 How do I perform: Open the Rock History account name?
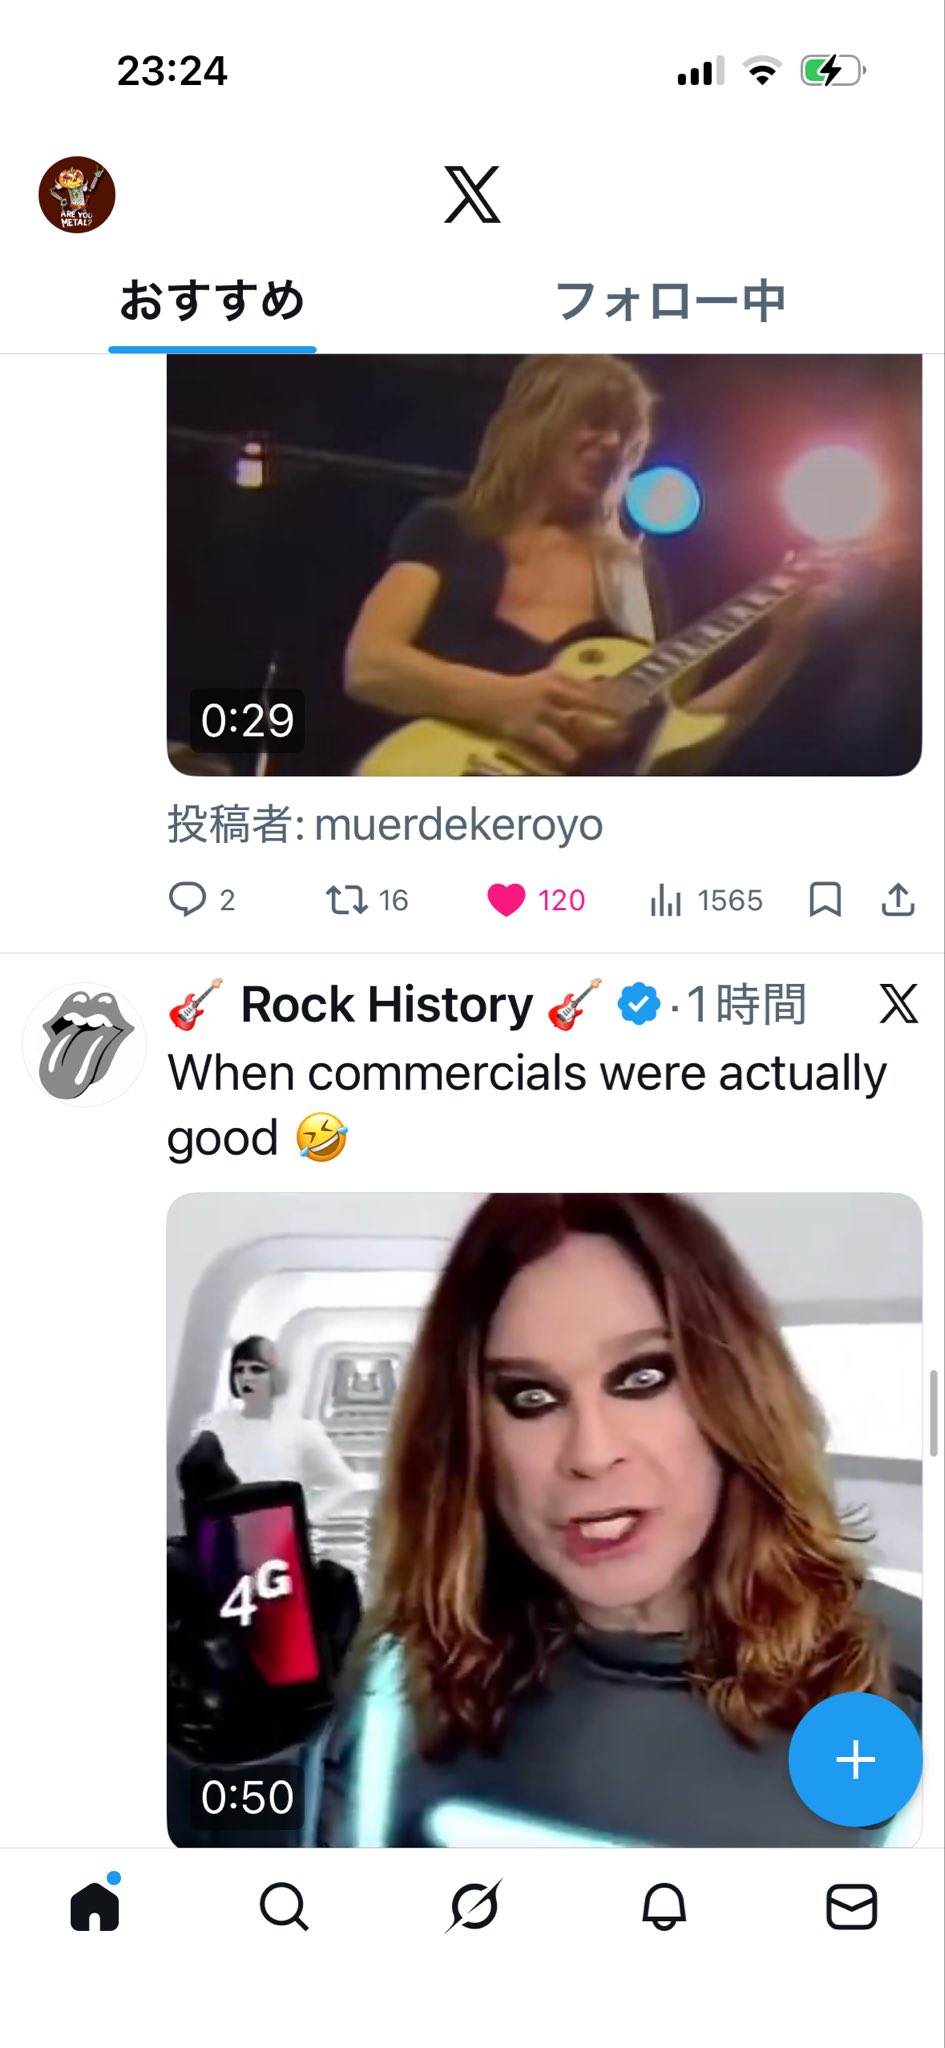point(387,1005)
